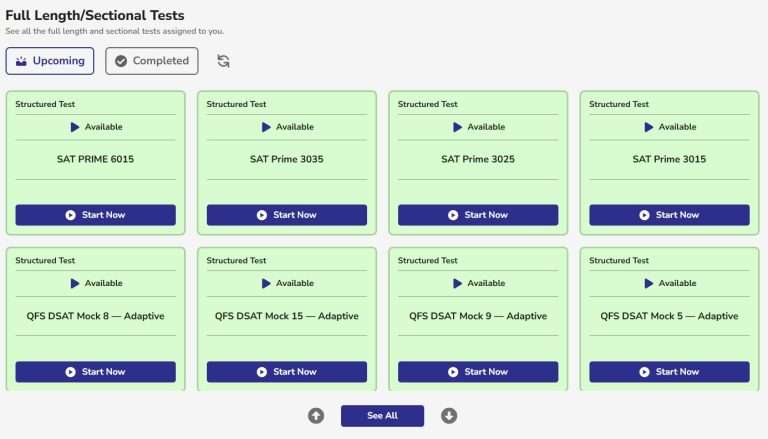Click the Available play icon for SAT Prime 3015

[x=649, y=127]
